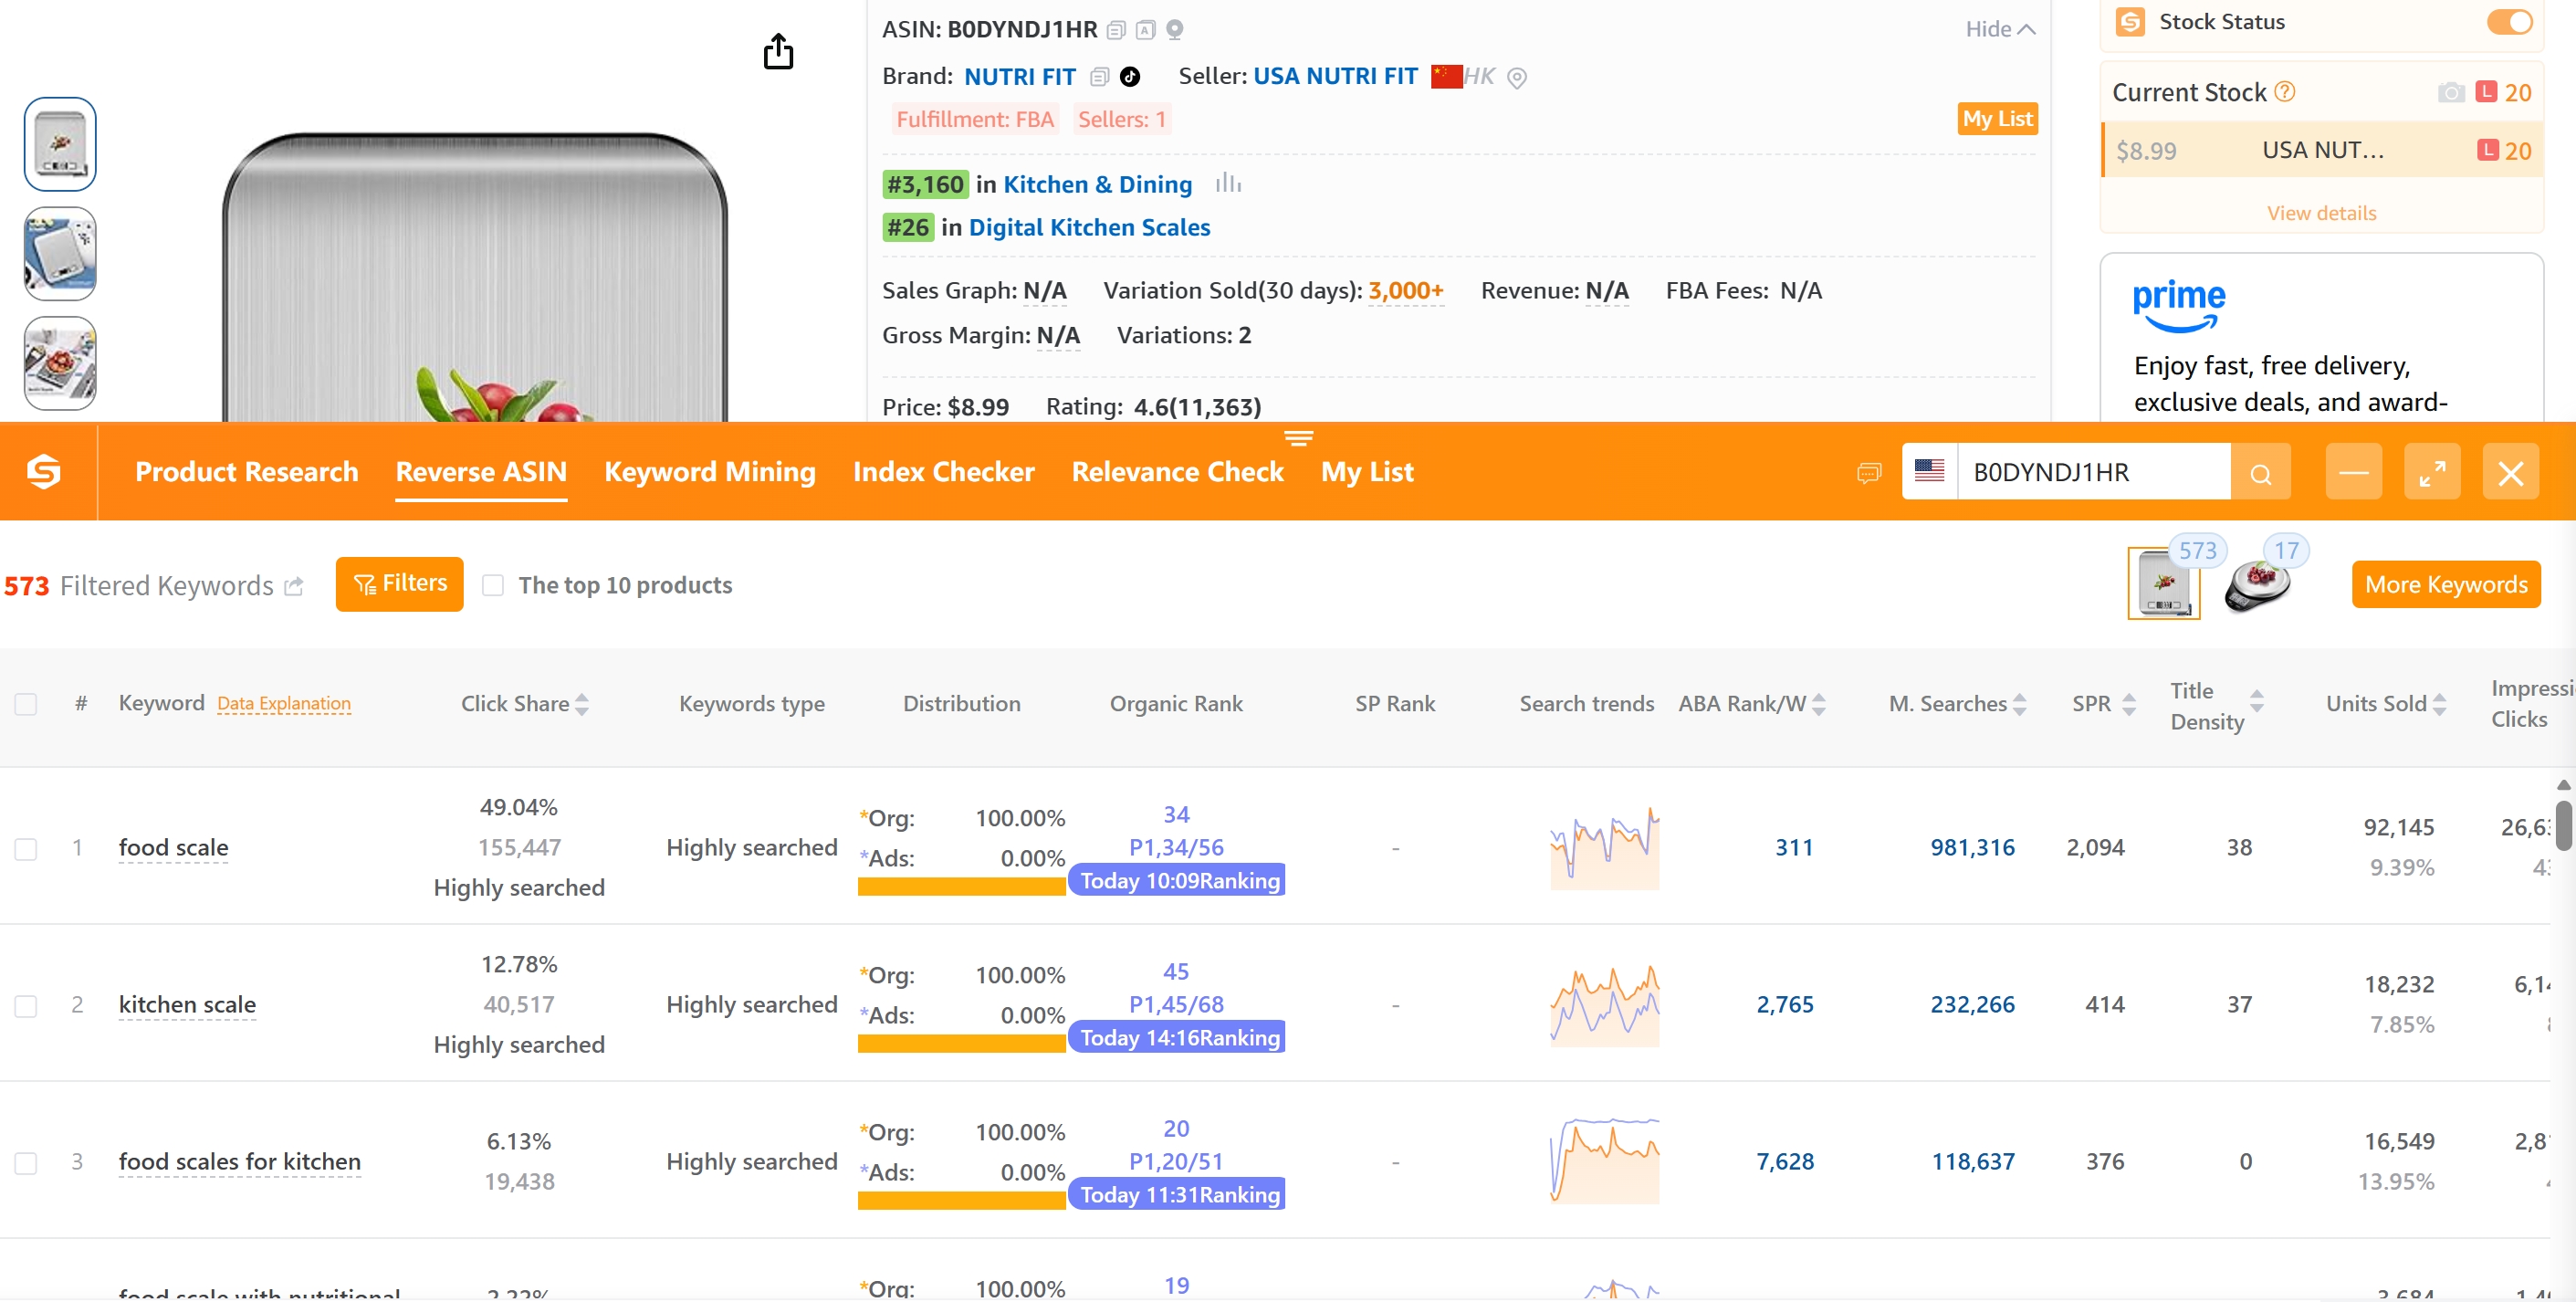Minimize the panel with the dash icon
Image resolution: width=2576 pixels, height=1302 pixels.
[x=2354, y=472]
